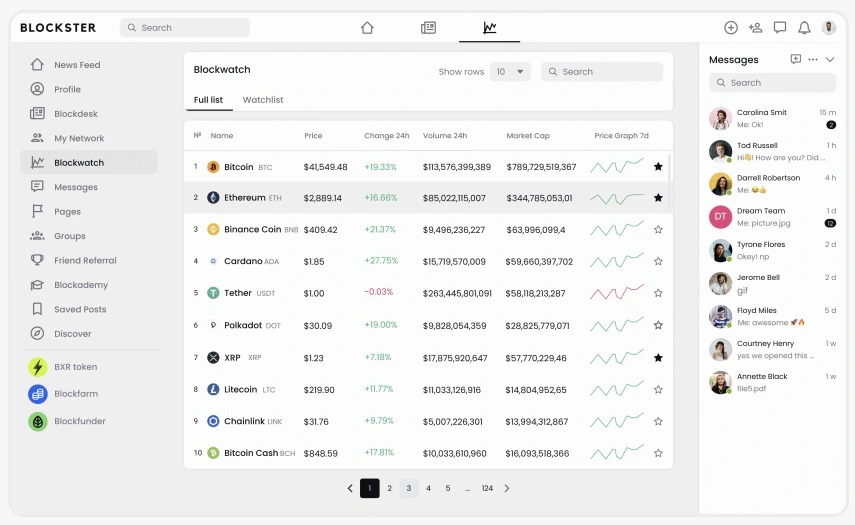Go to page 2

click(x=389, y=488)
